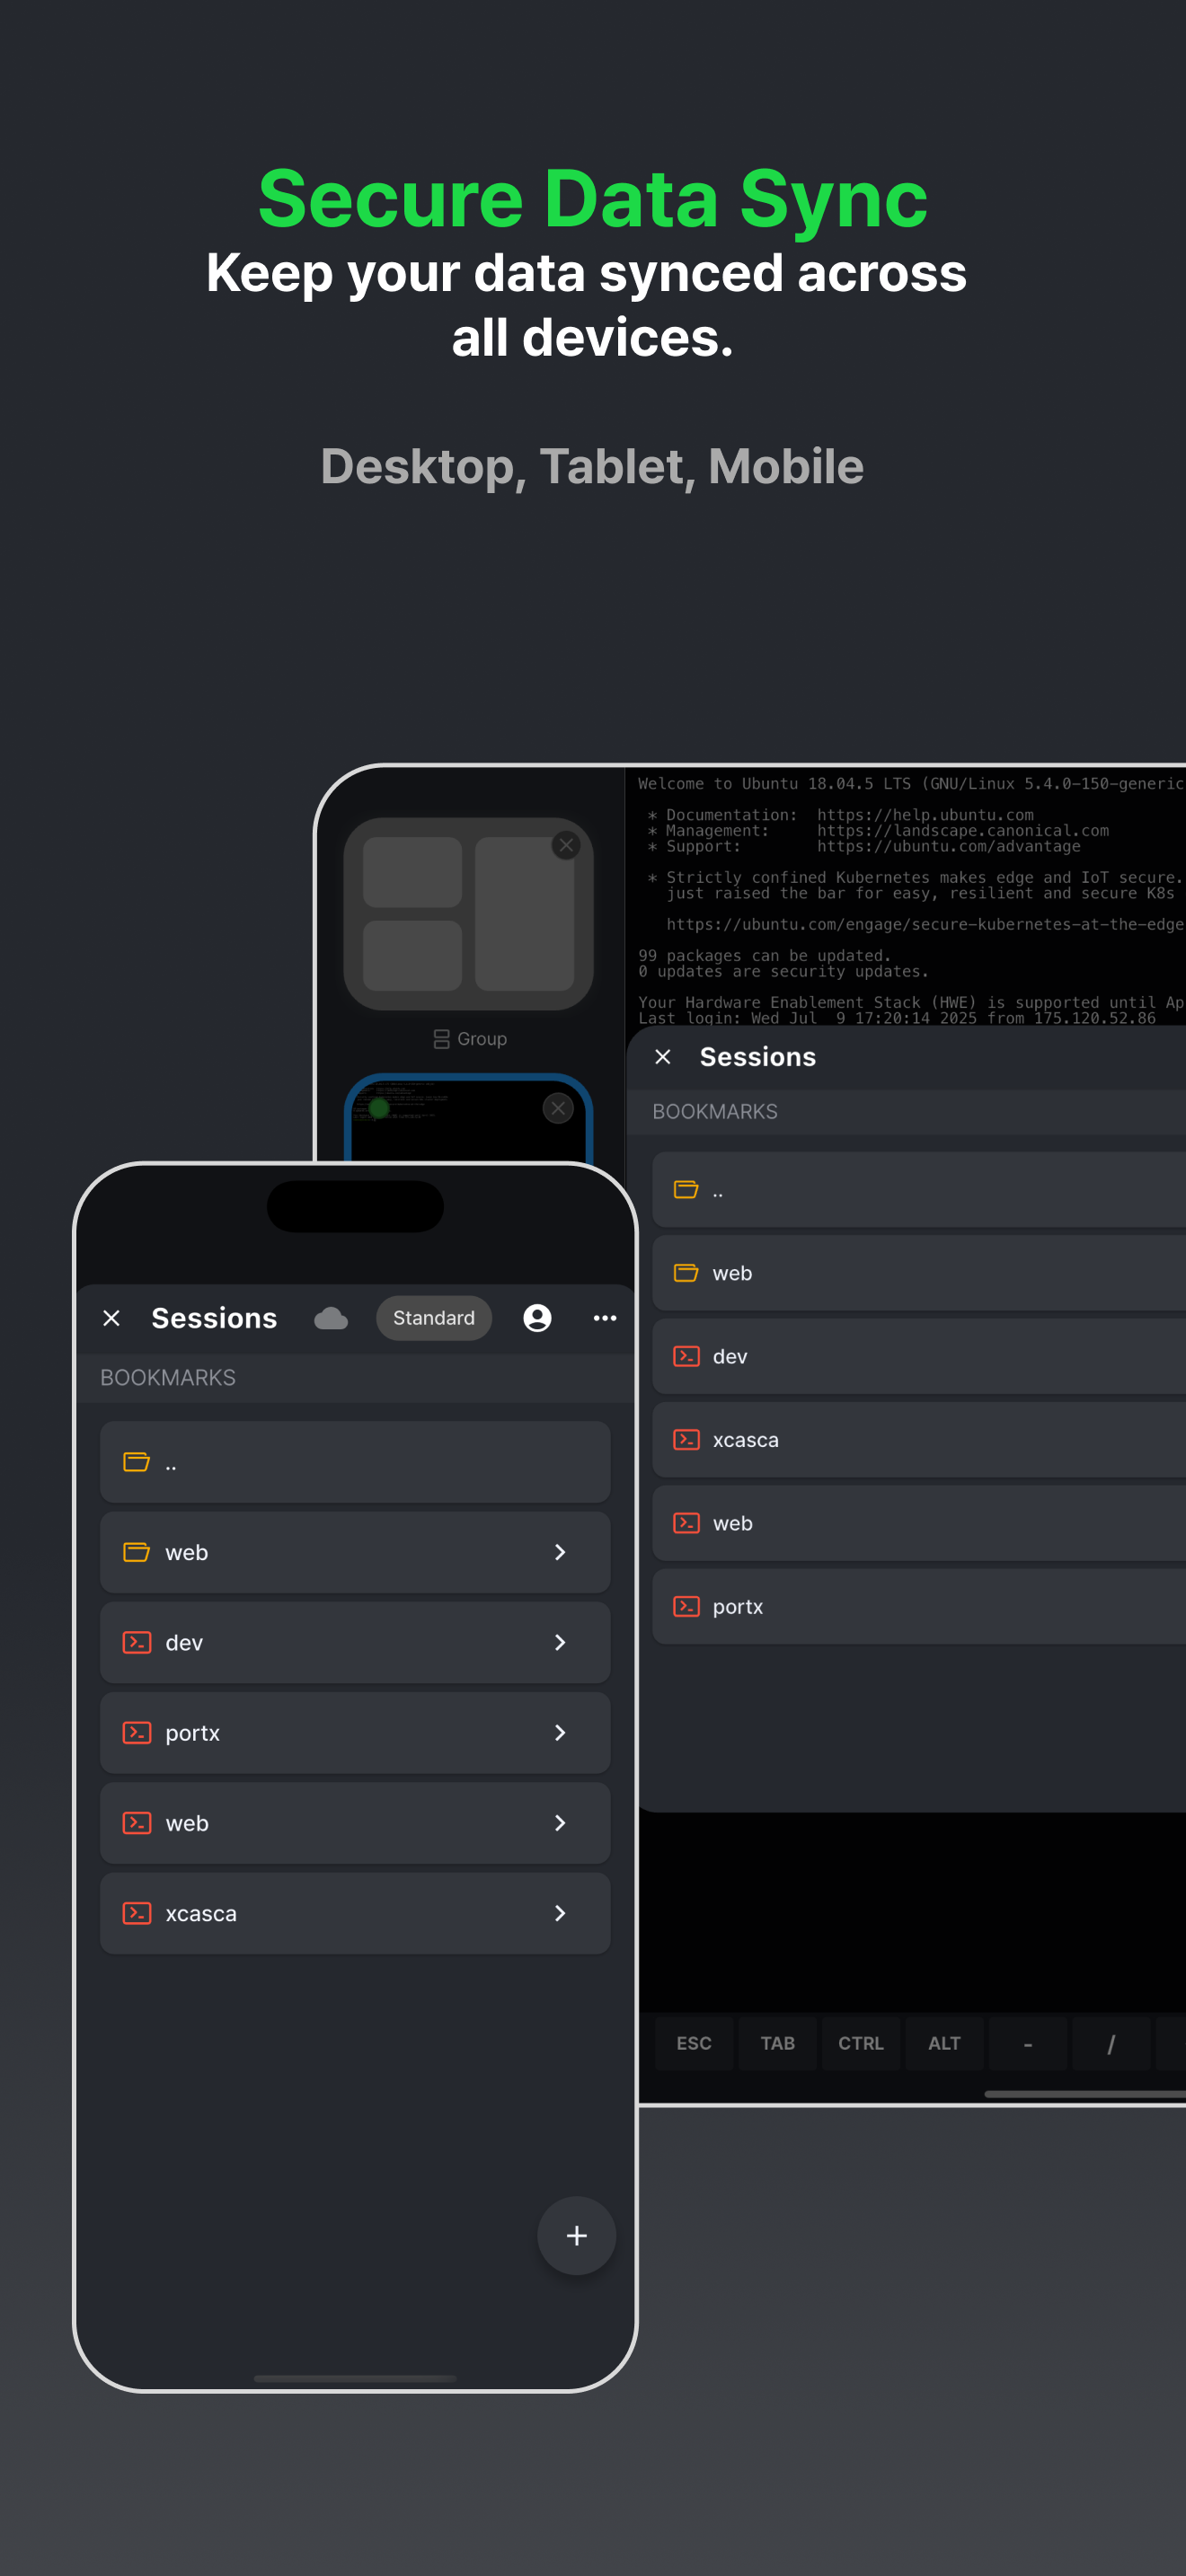Open the web folder row on tablet

pyautogui.click(x=919, y=1273)
